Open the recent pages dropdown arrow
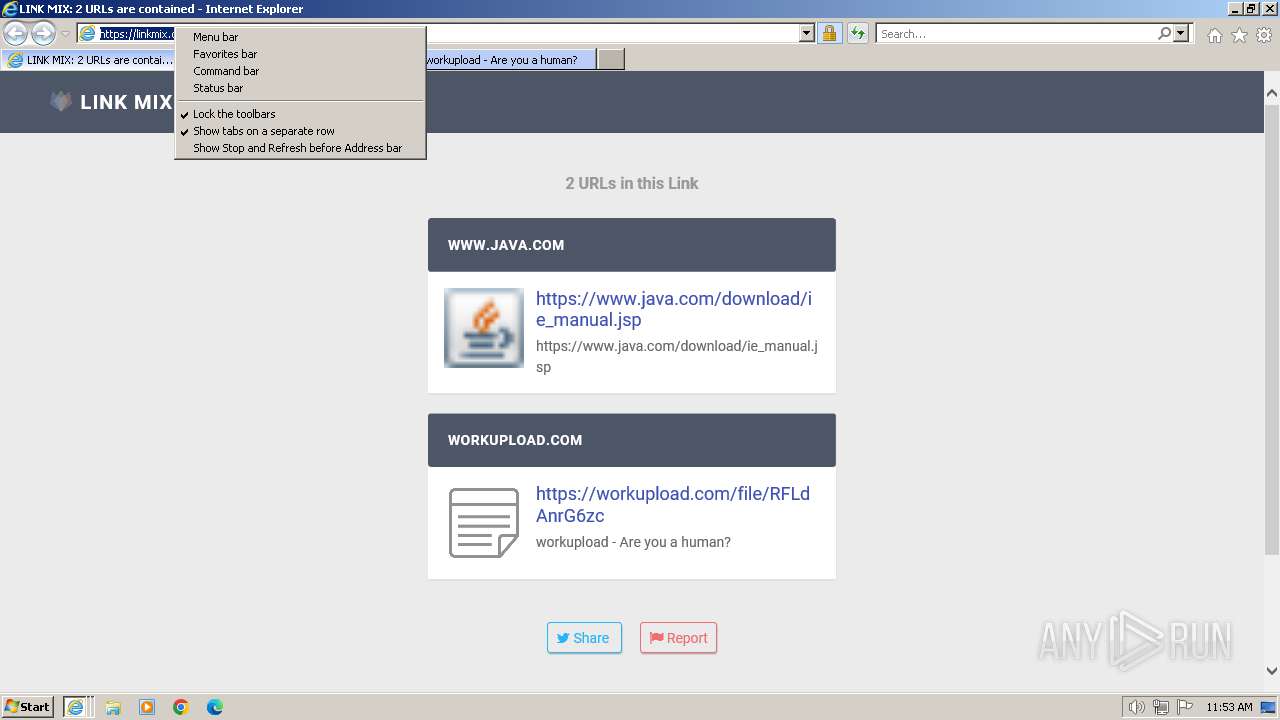 (x=65, y=34)
